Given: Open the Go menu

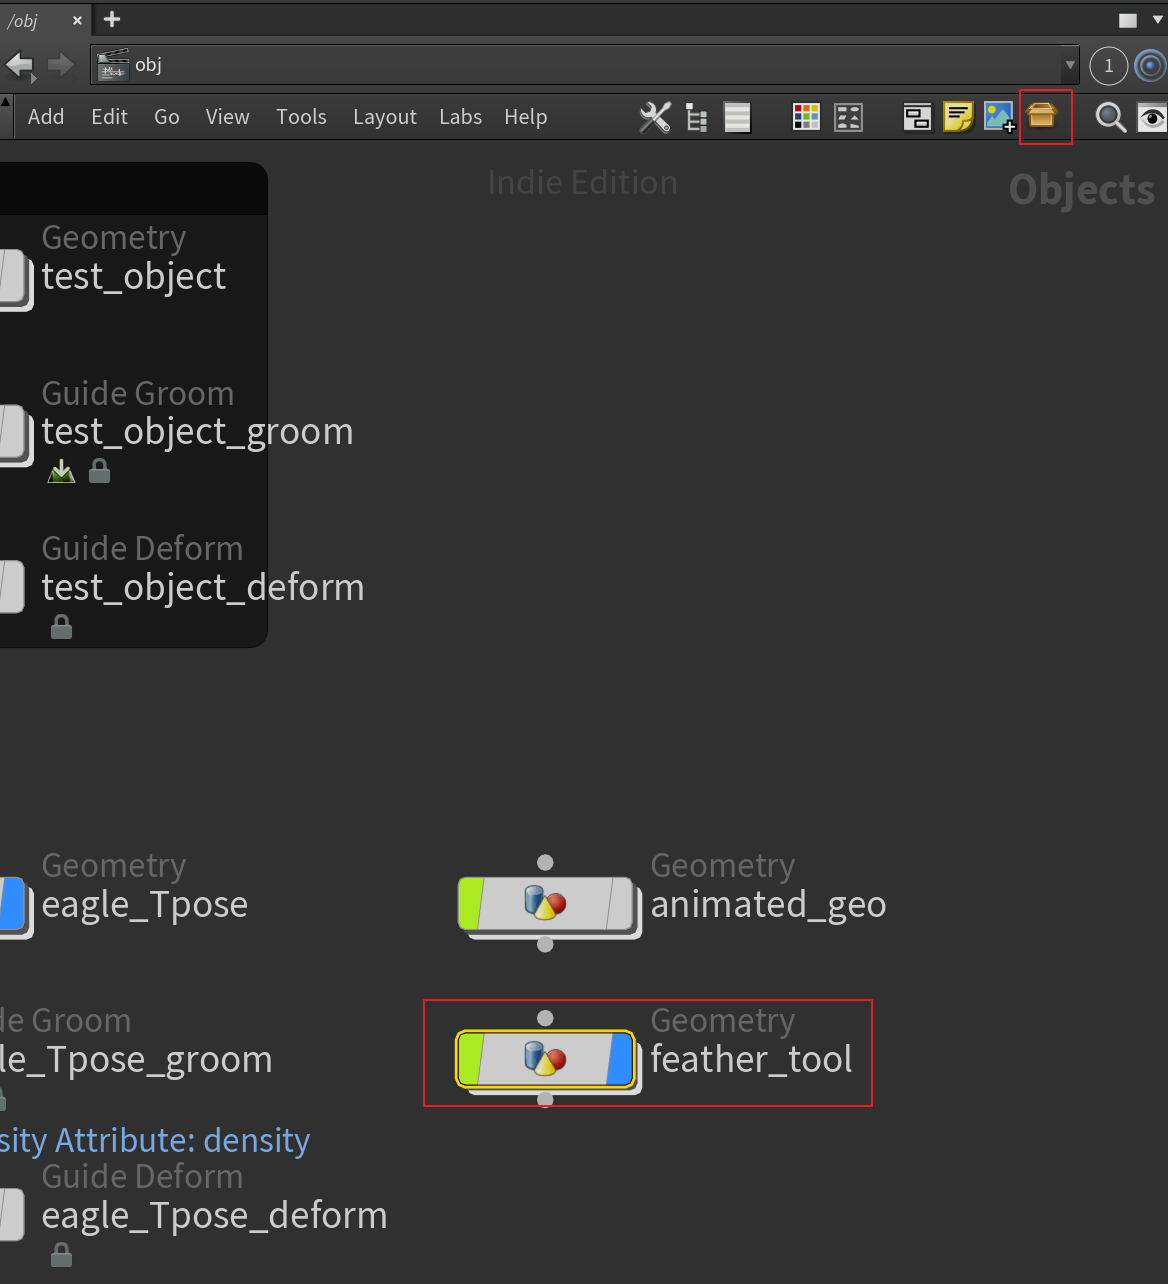Looking at the screenshot, I should click(x=167, y=117).
